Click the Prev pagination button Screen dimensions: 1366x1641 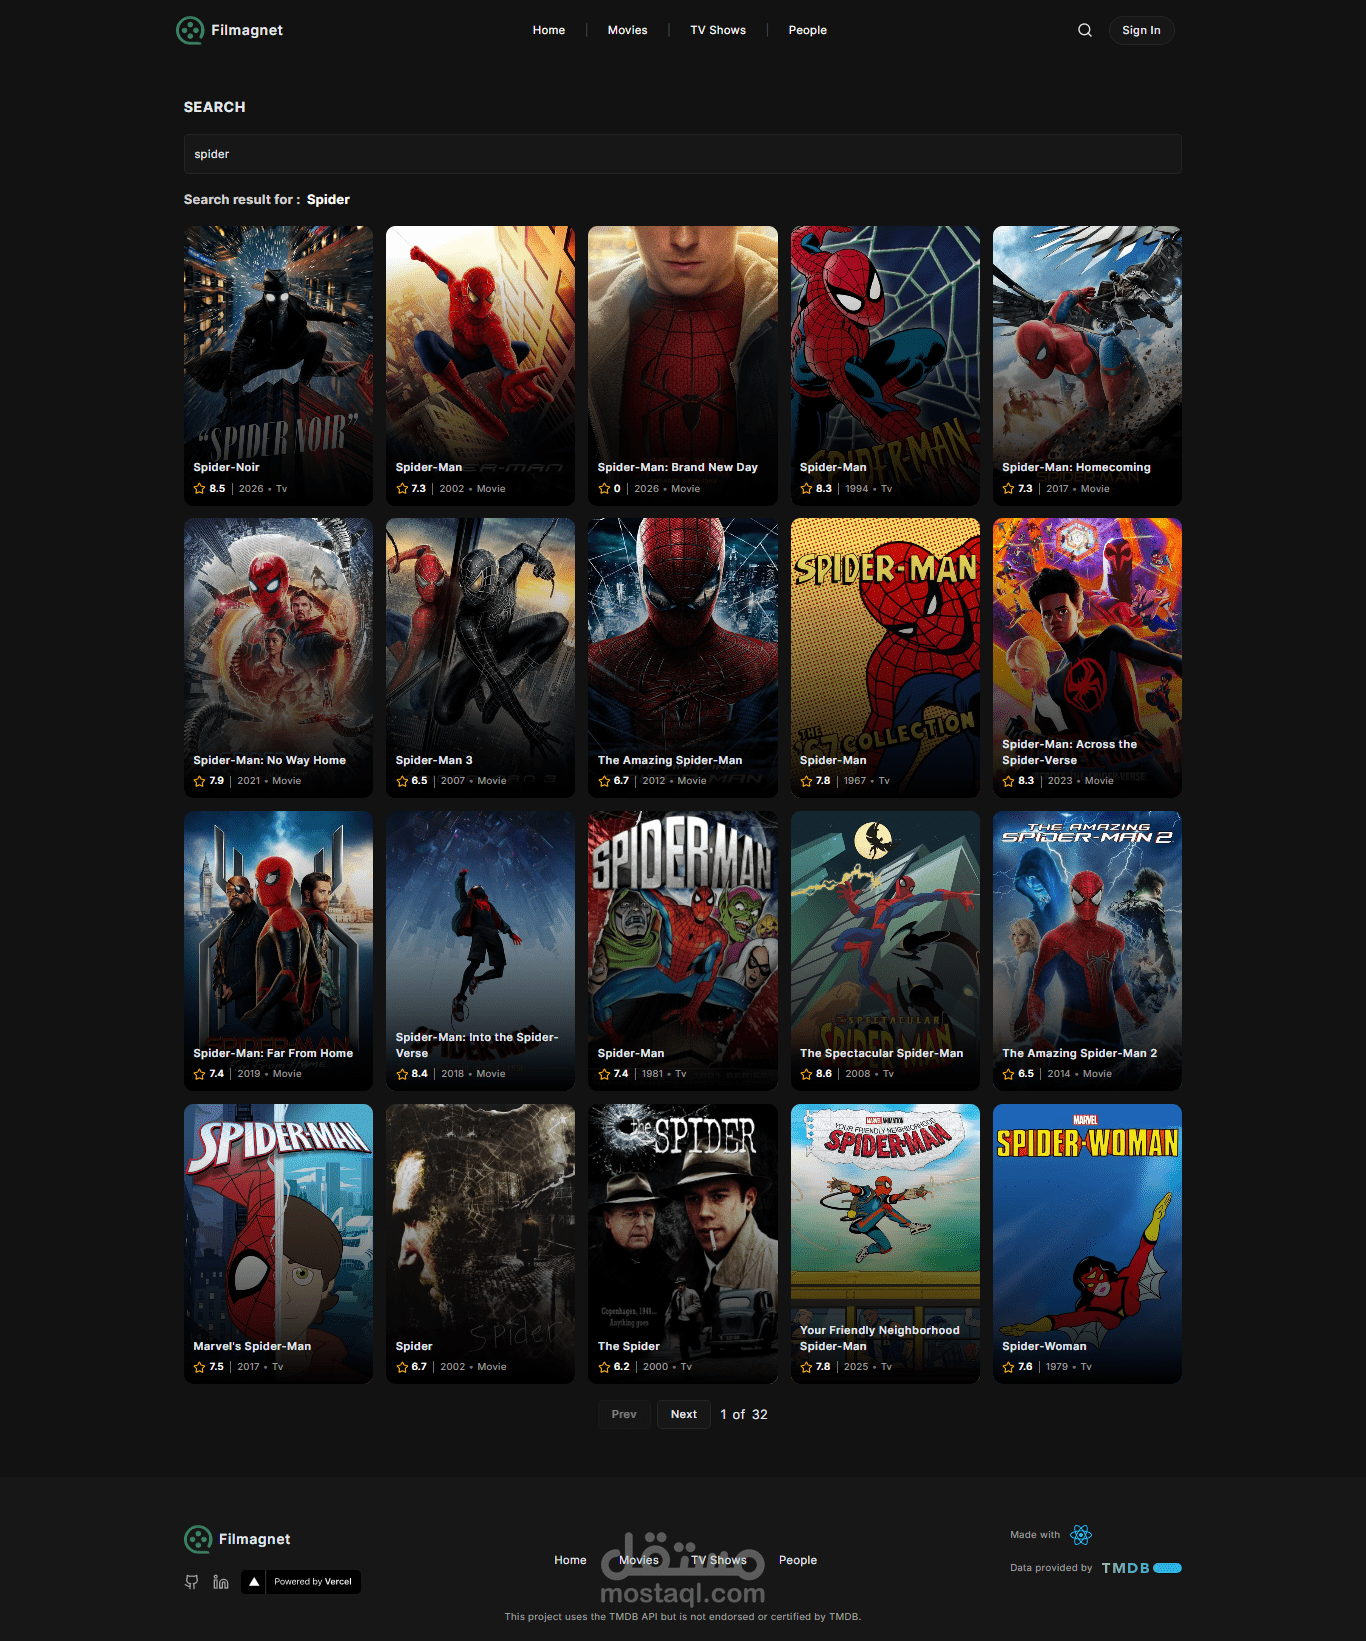tap(624, 1414)
